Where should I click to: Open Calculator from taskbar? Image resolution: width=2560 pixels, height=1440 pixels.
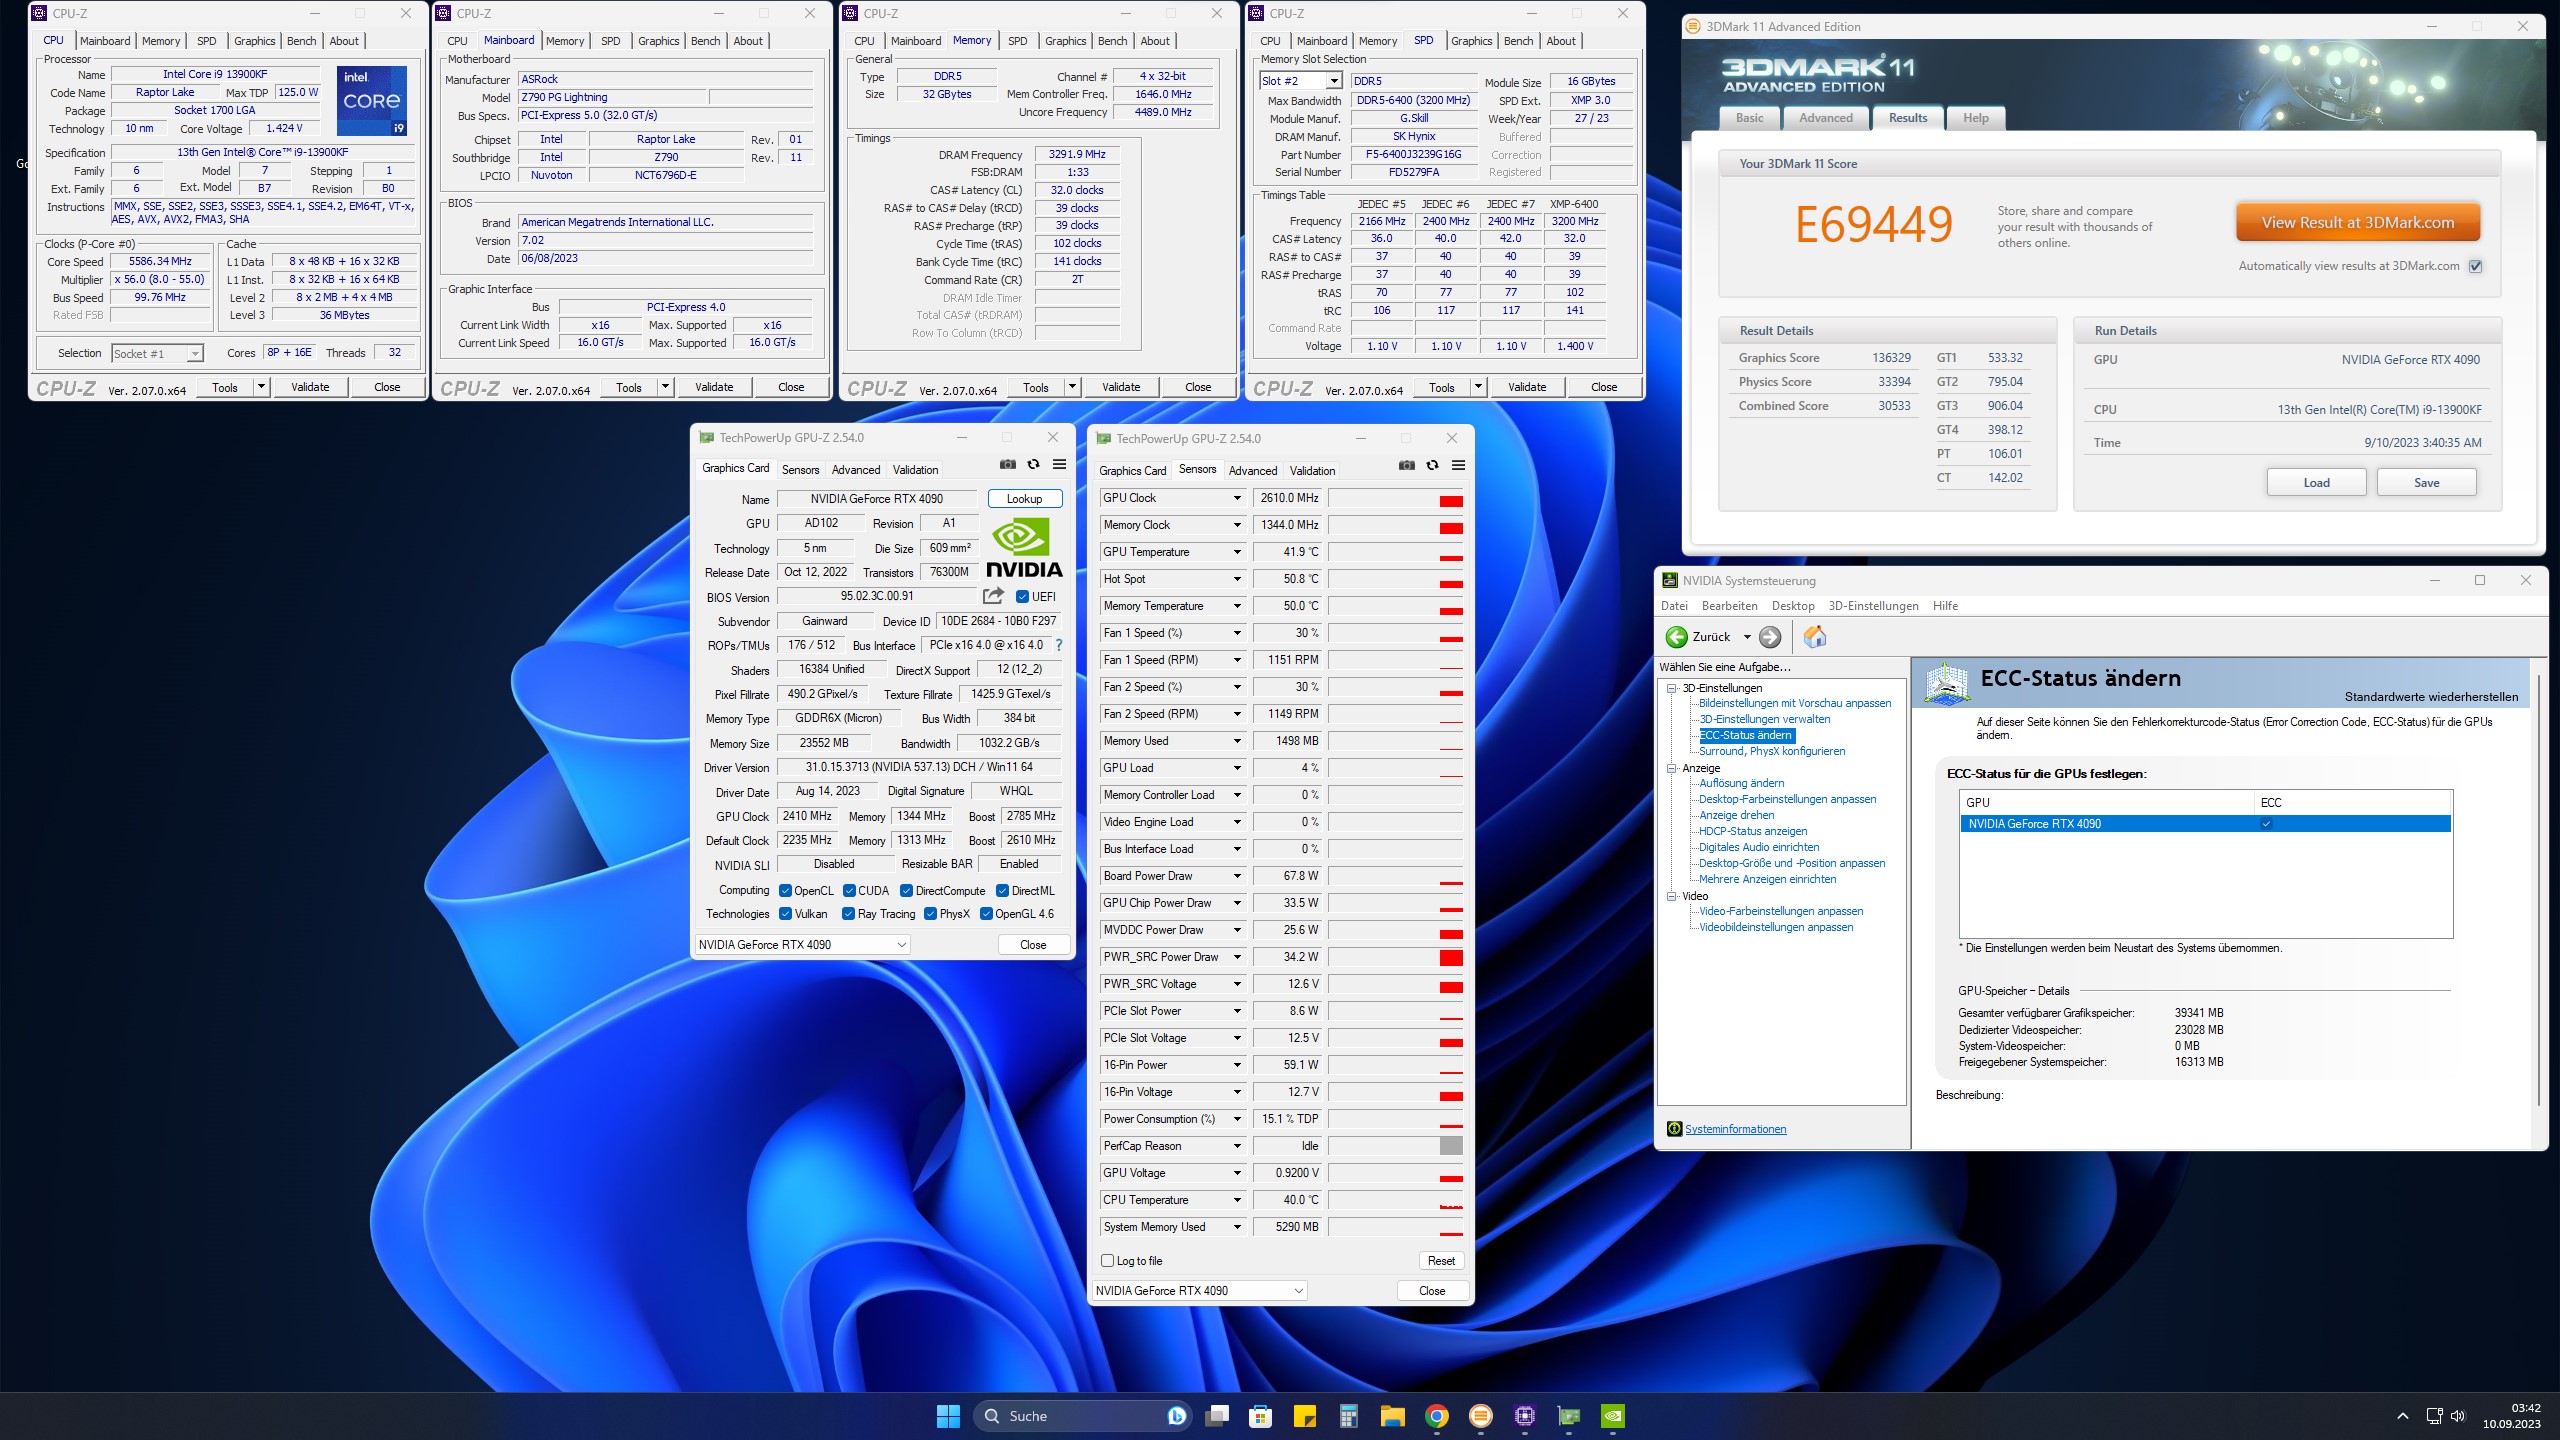coord(1348,1416)
